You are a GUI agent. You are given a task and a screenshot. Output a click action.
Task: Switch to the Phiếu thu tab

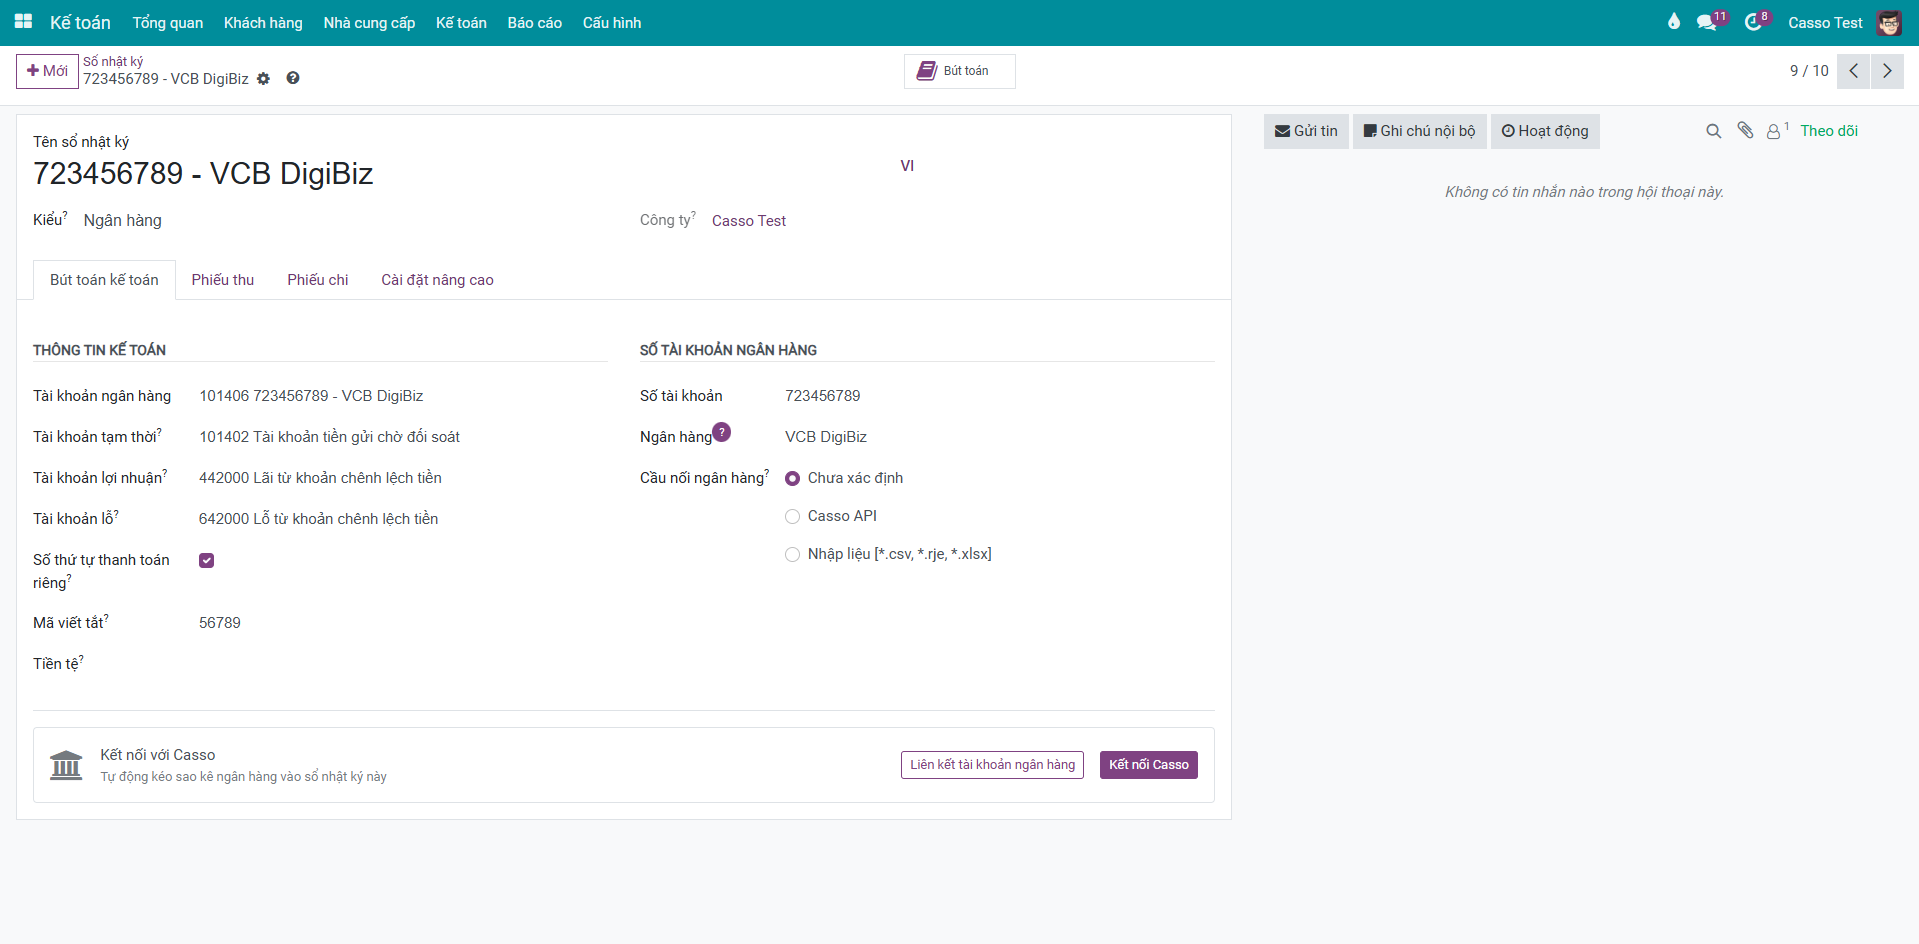point(223,280)
